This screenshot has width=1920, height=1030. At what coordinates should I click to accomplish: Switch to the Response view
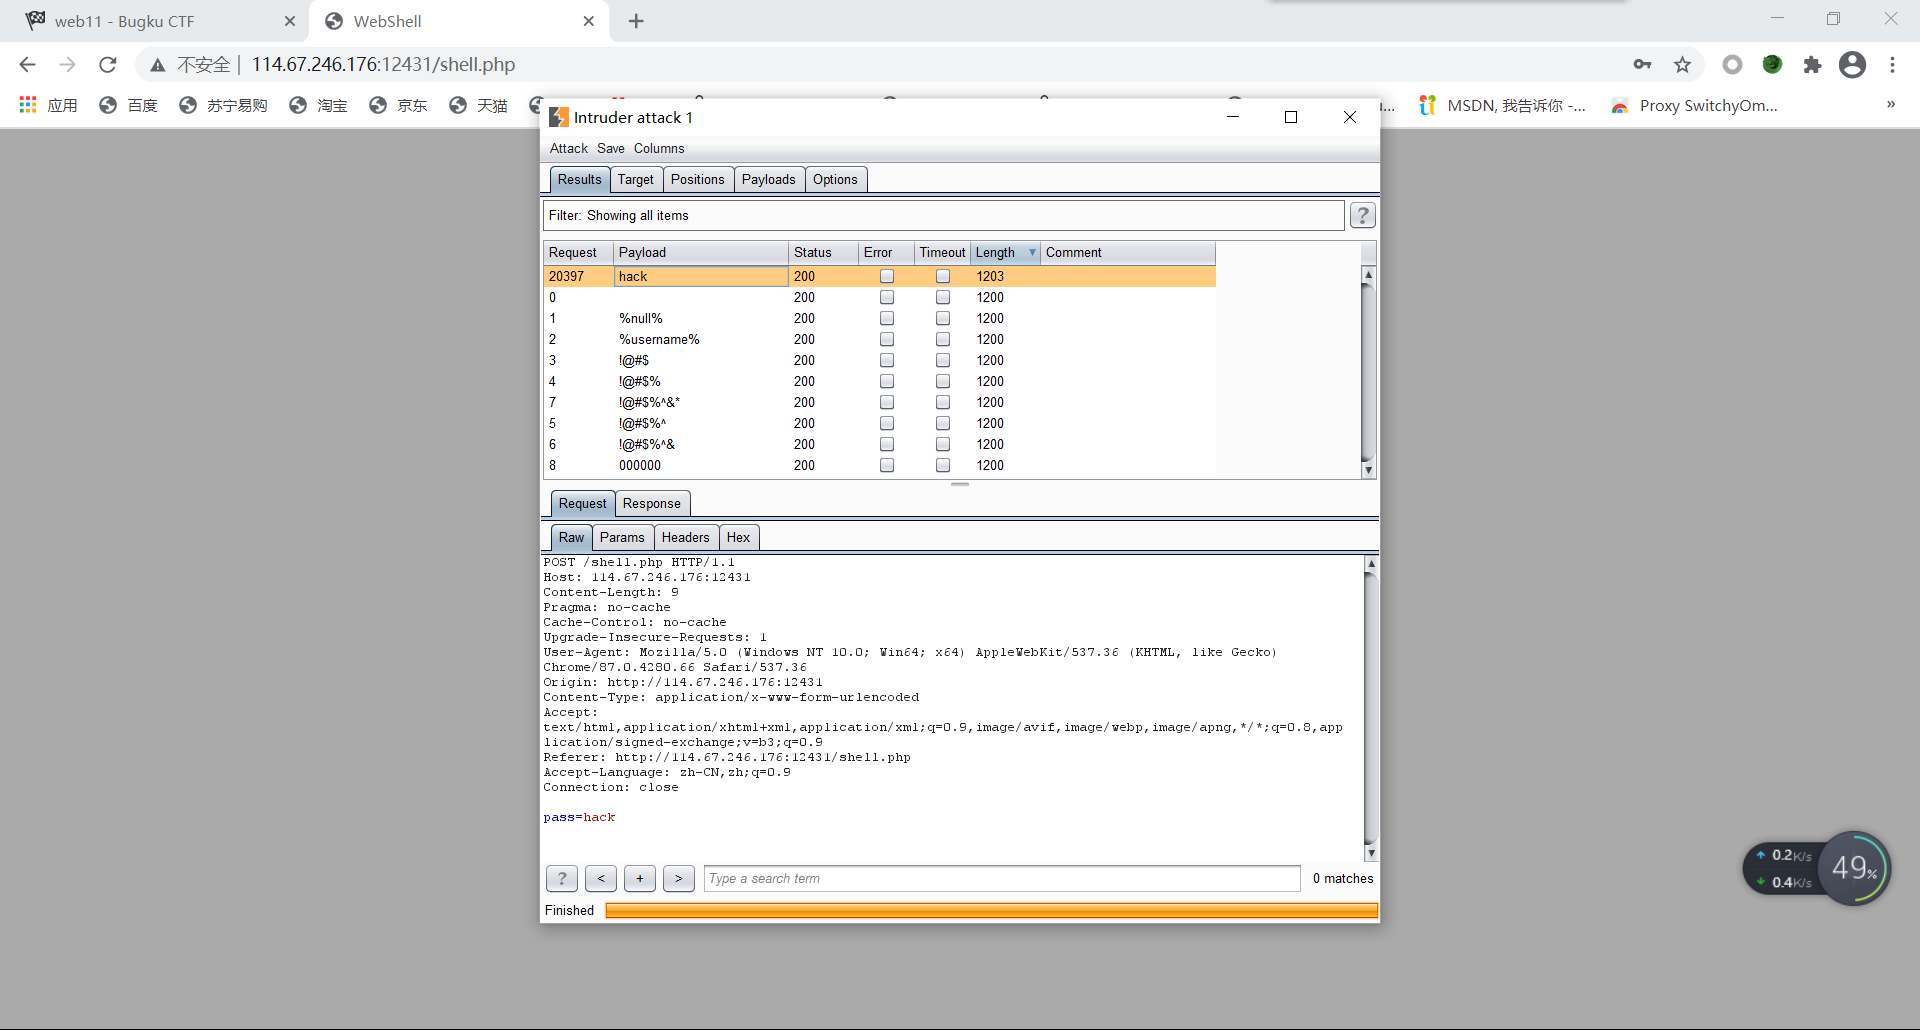651,503
